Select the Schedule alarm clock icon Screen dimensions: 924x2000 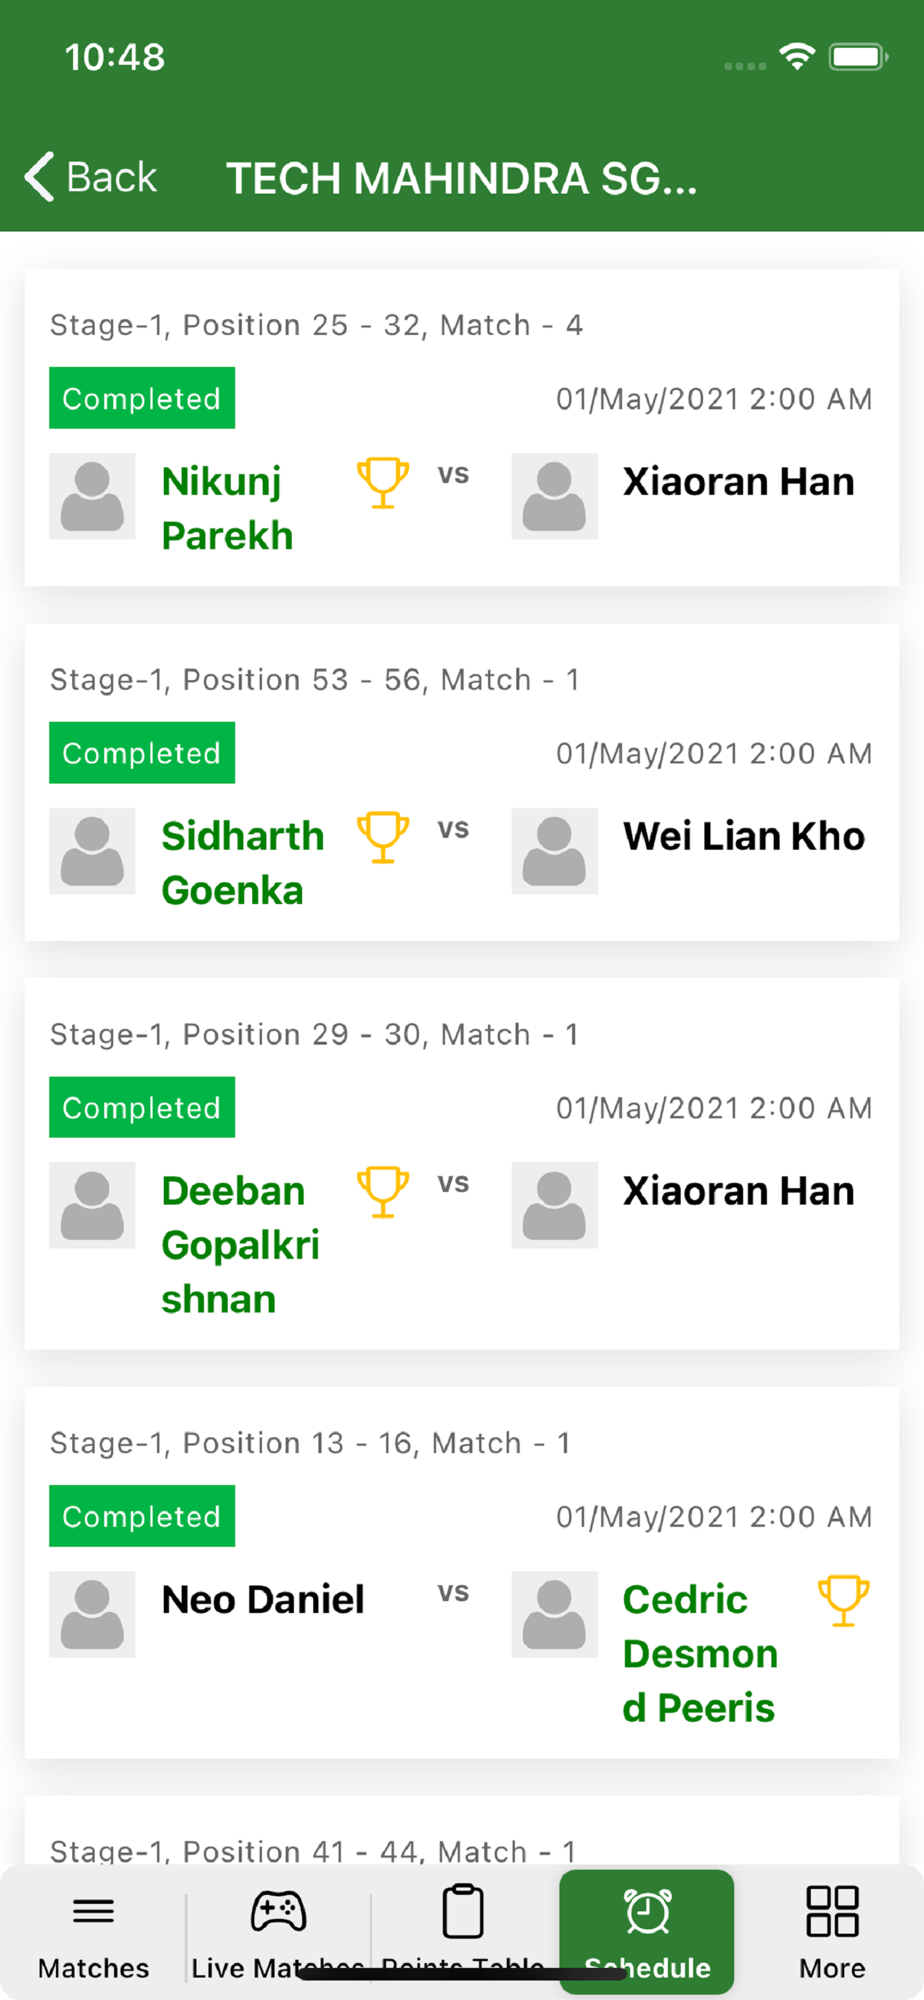tap(647, 1911)
